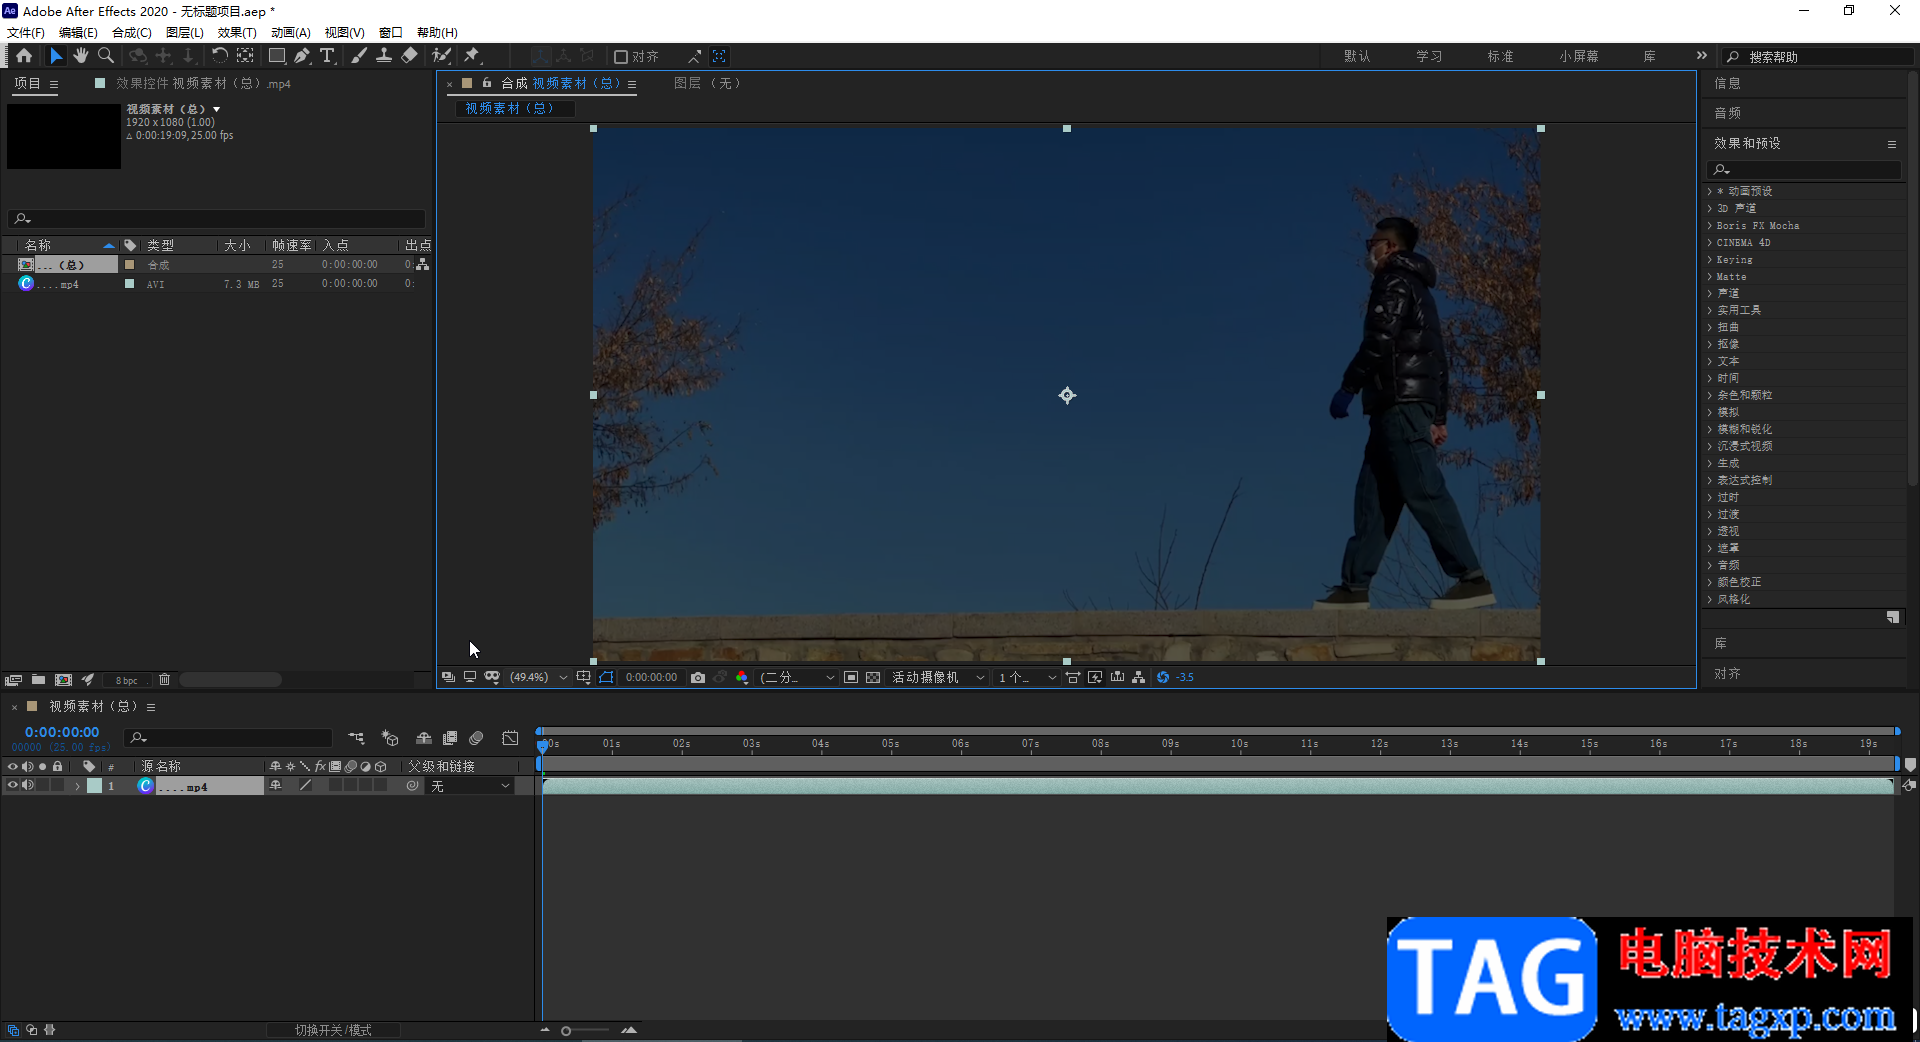The width and height of the screenshot is (1920, 1042).
Task: Go to the Home screen icon
Action: pyautogui.click(x=24, y=56)
